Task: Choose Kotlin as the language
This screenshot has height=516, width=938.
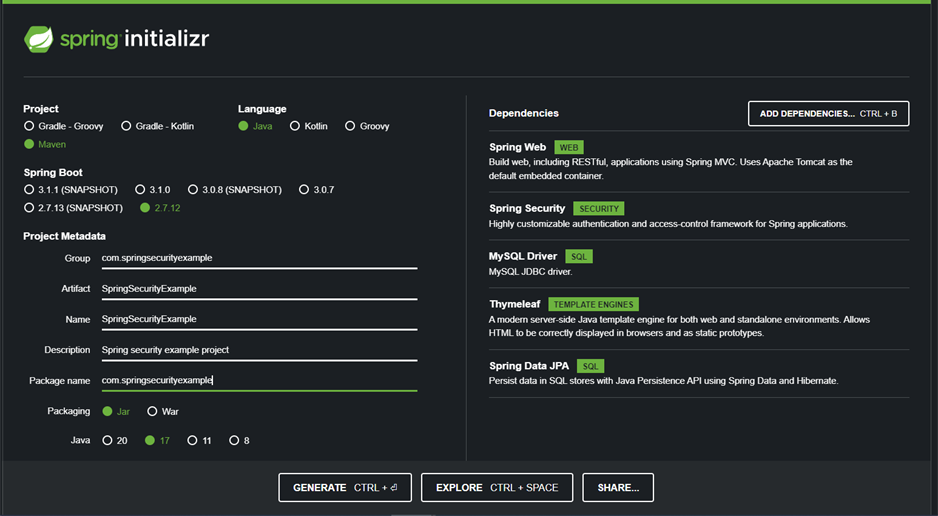Action: (295, 126)
